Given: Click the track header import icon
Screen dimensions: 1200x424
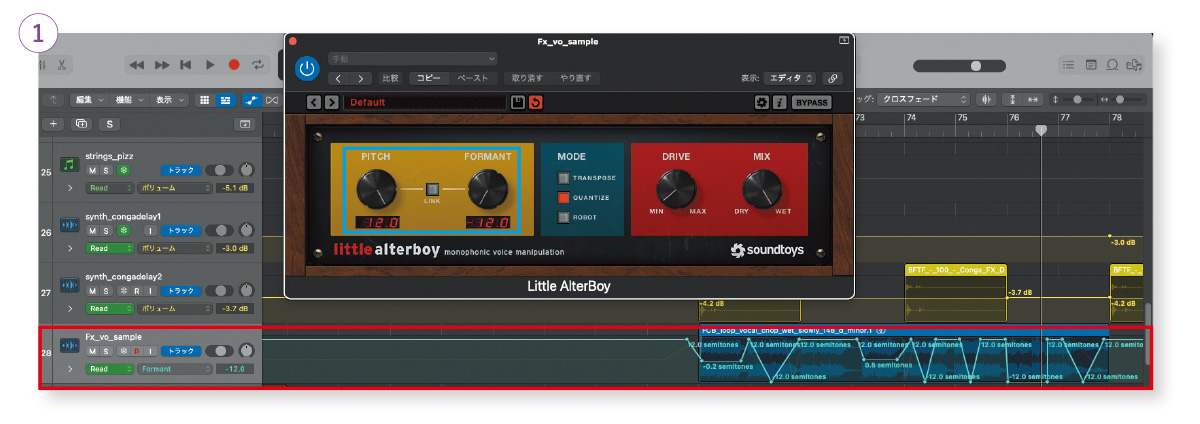Looking at the screenshot, I should 243,124.
